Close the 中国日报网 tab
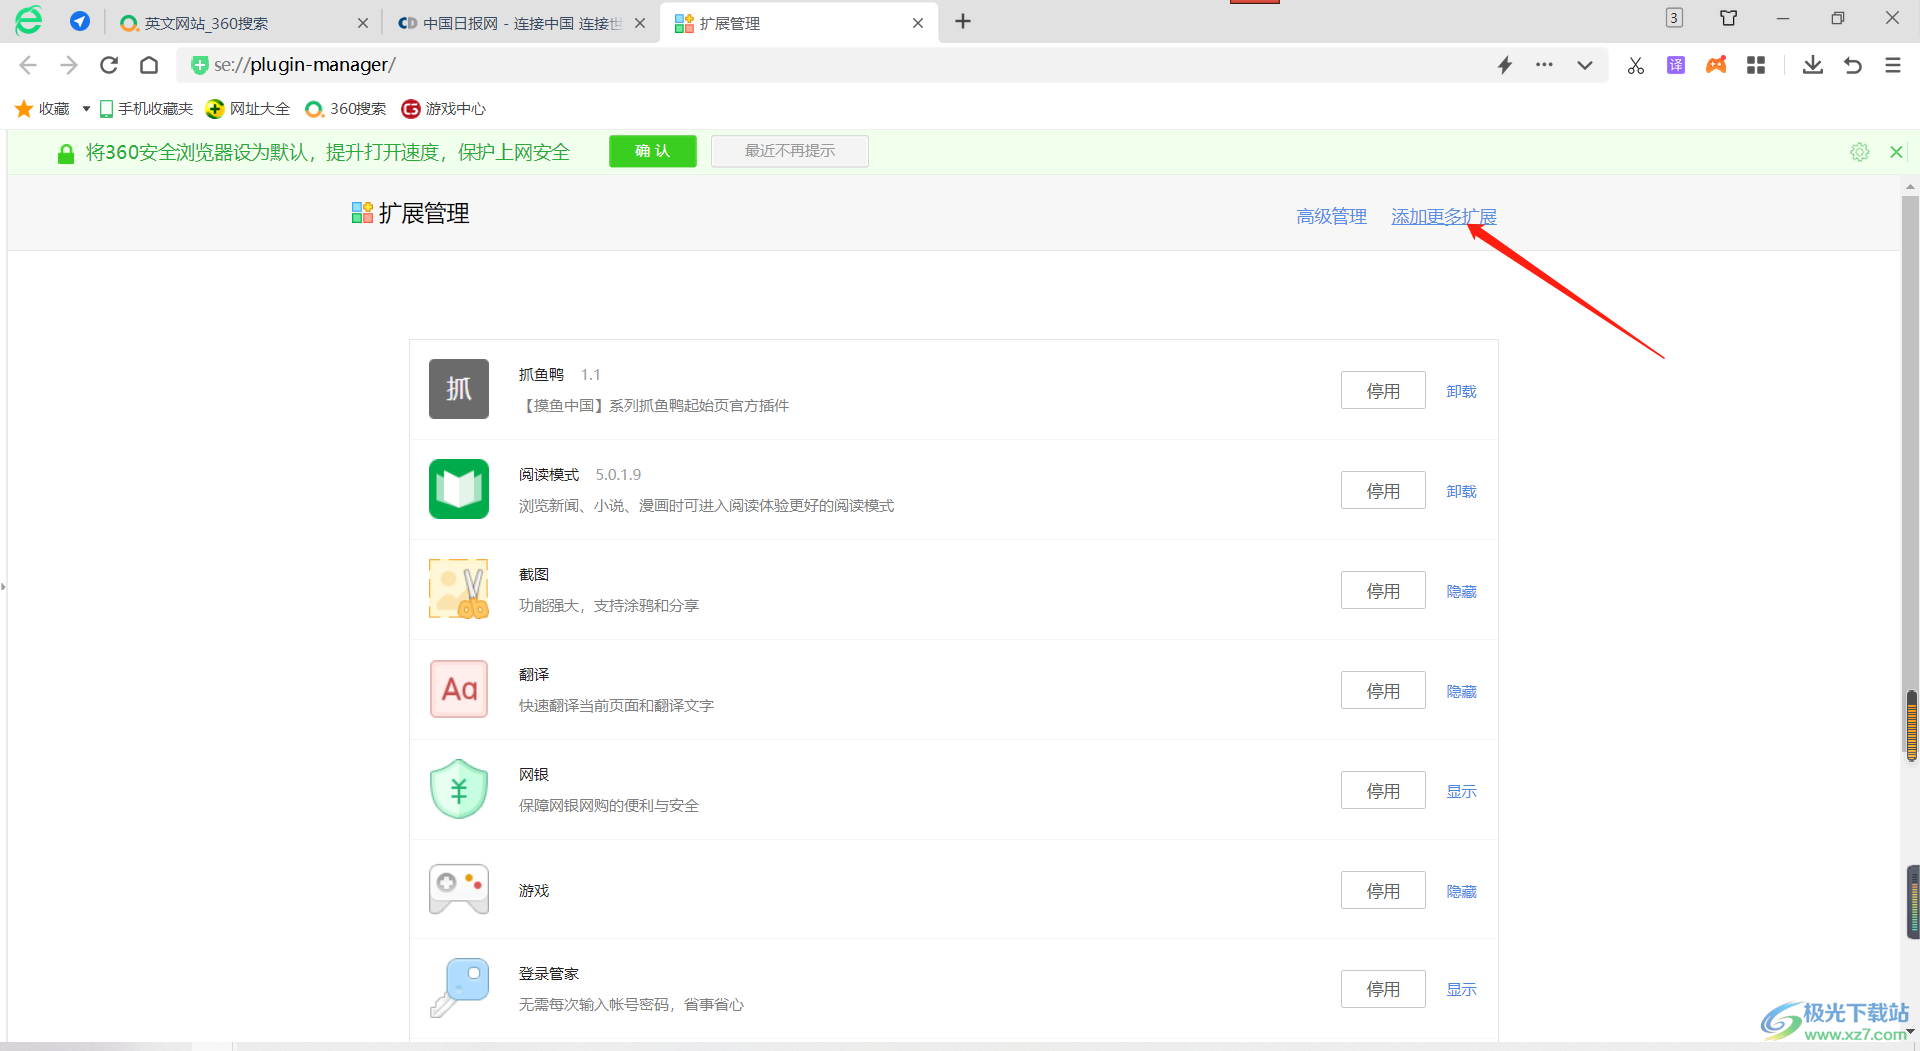Viewport: 1920px width, 1051px height. click(640, 23)
